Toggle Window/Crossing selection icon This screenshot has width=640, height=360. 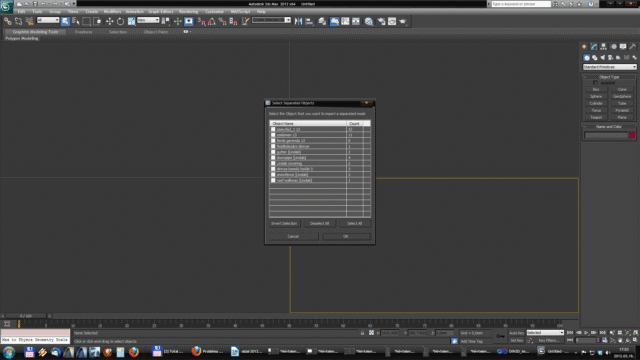[97, 21]
